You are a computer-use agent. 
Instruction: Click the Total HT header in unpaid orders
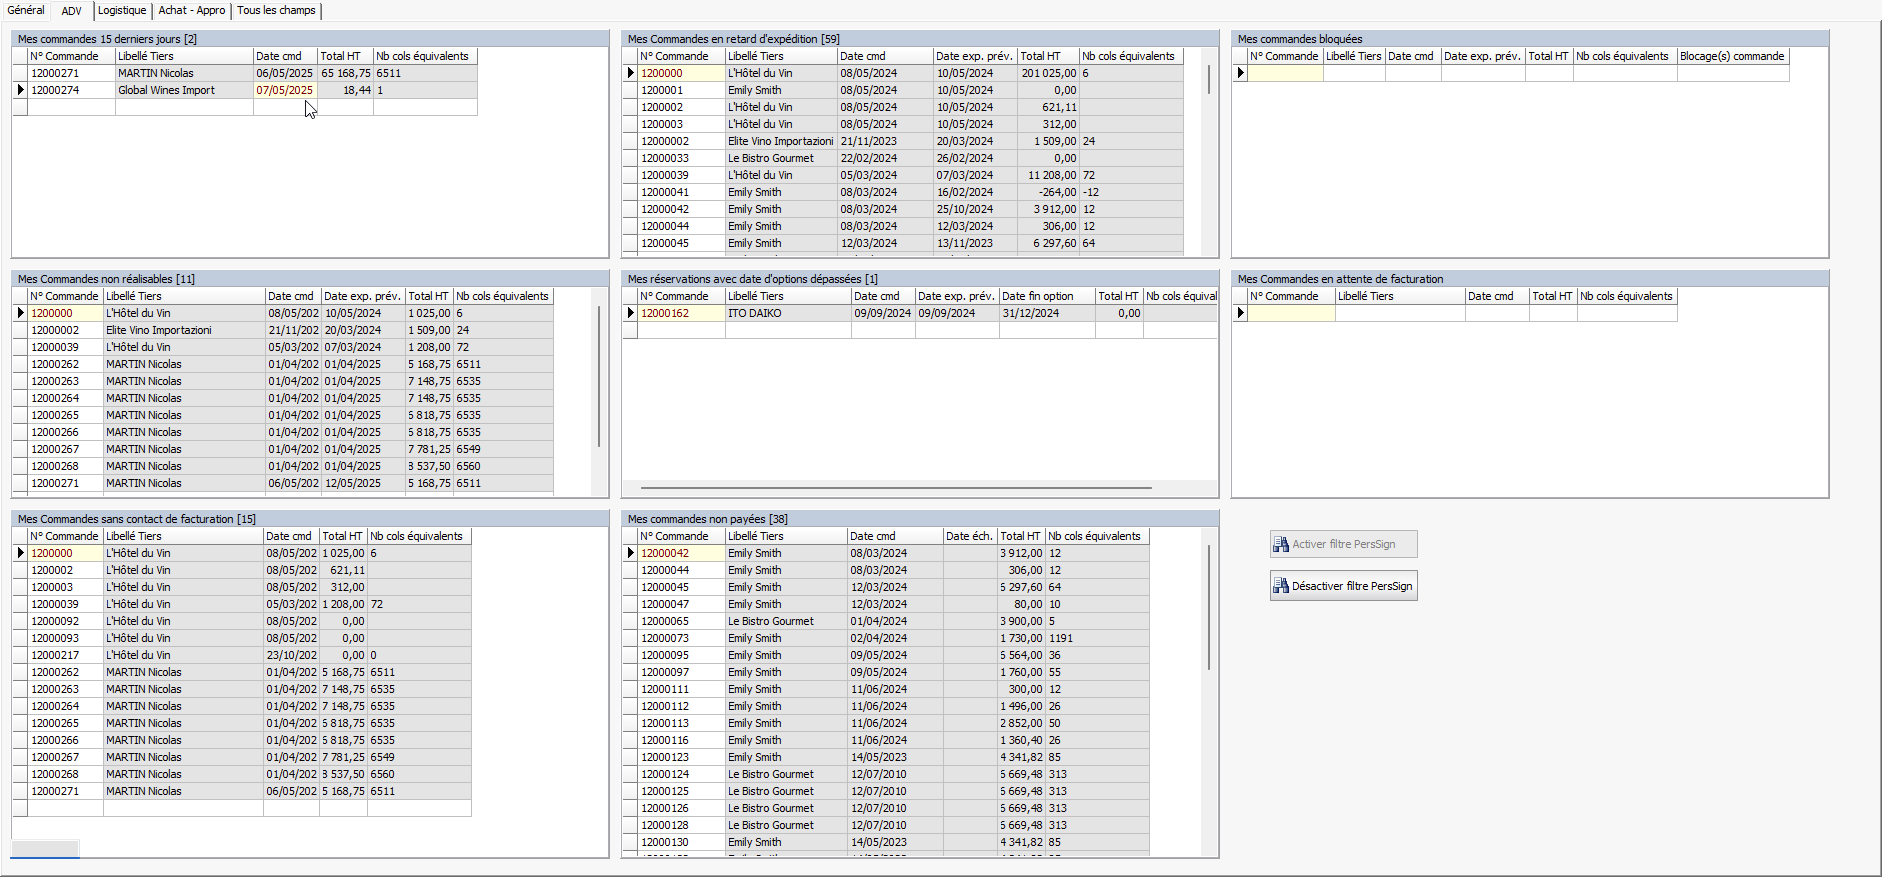click(1019, 536)
